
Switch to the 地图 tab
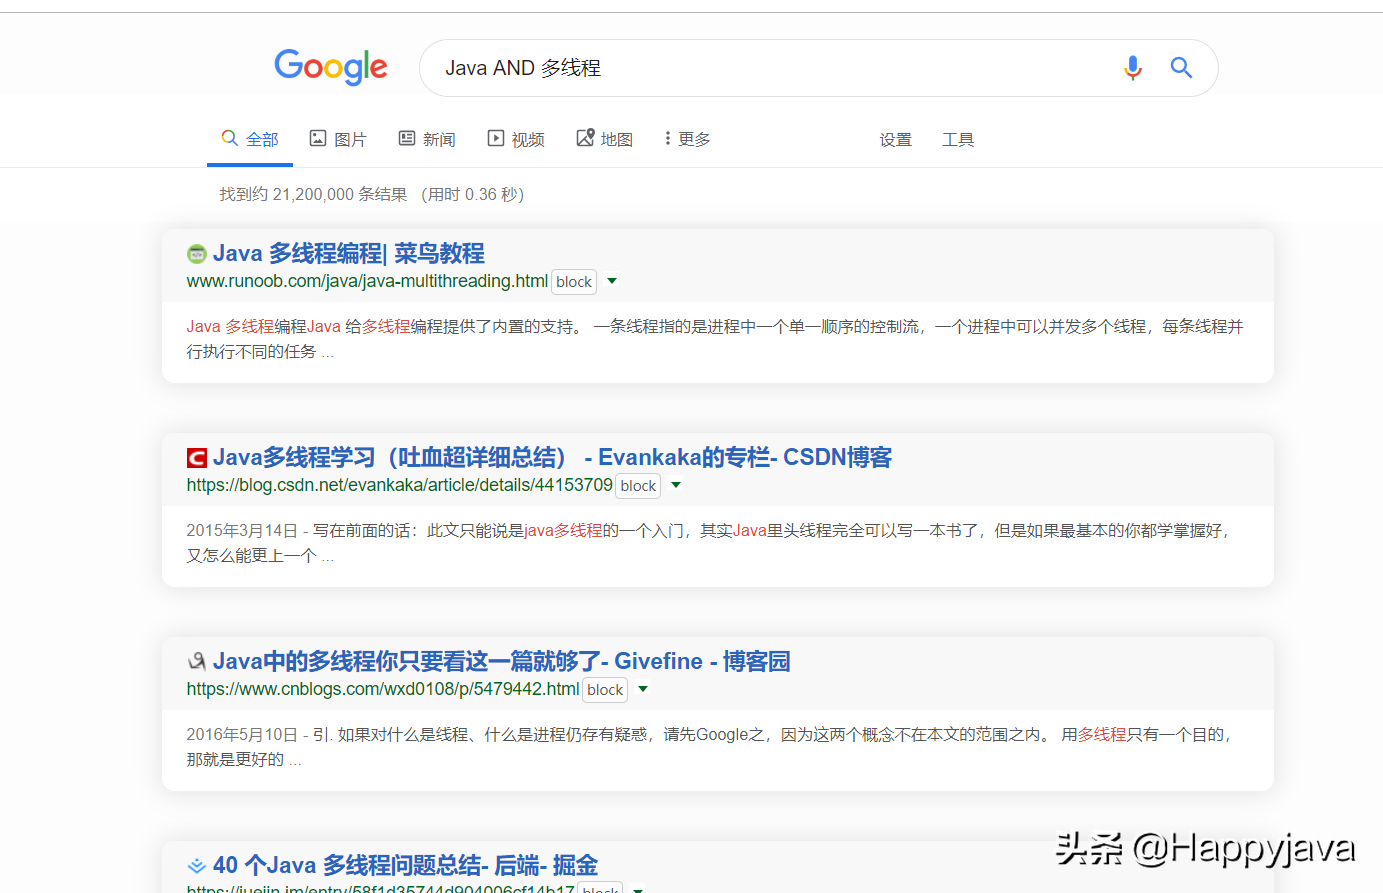(x=605, y=139)
